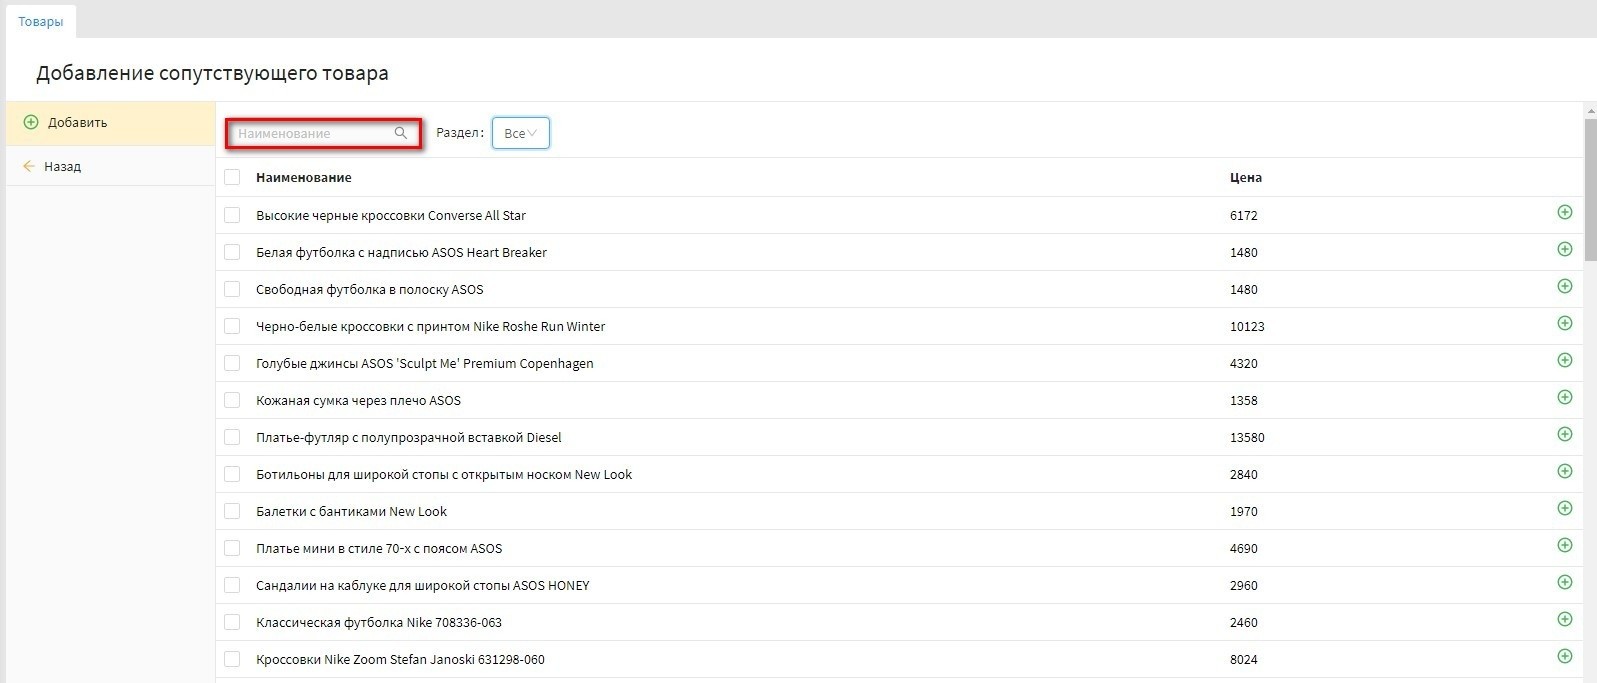Click the magnifier search icon
The image size is (1597, 683).
[x=400, y=133]
